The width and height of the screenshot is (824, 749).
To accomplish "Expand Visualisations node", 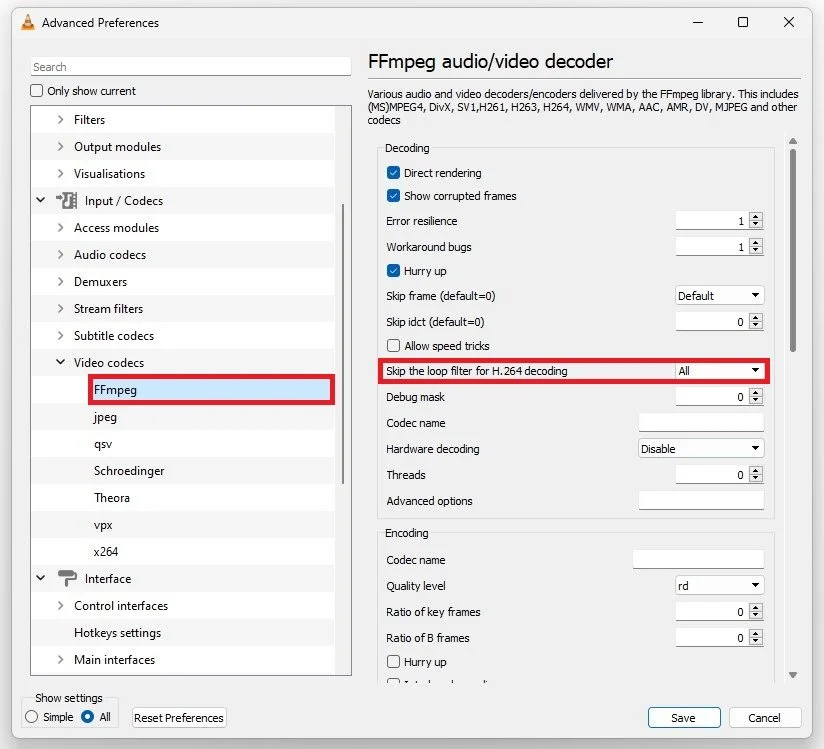I will click(x=60, y=173).
